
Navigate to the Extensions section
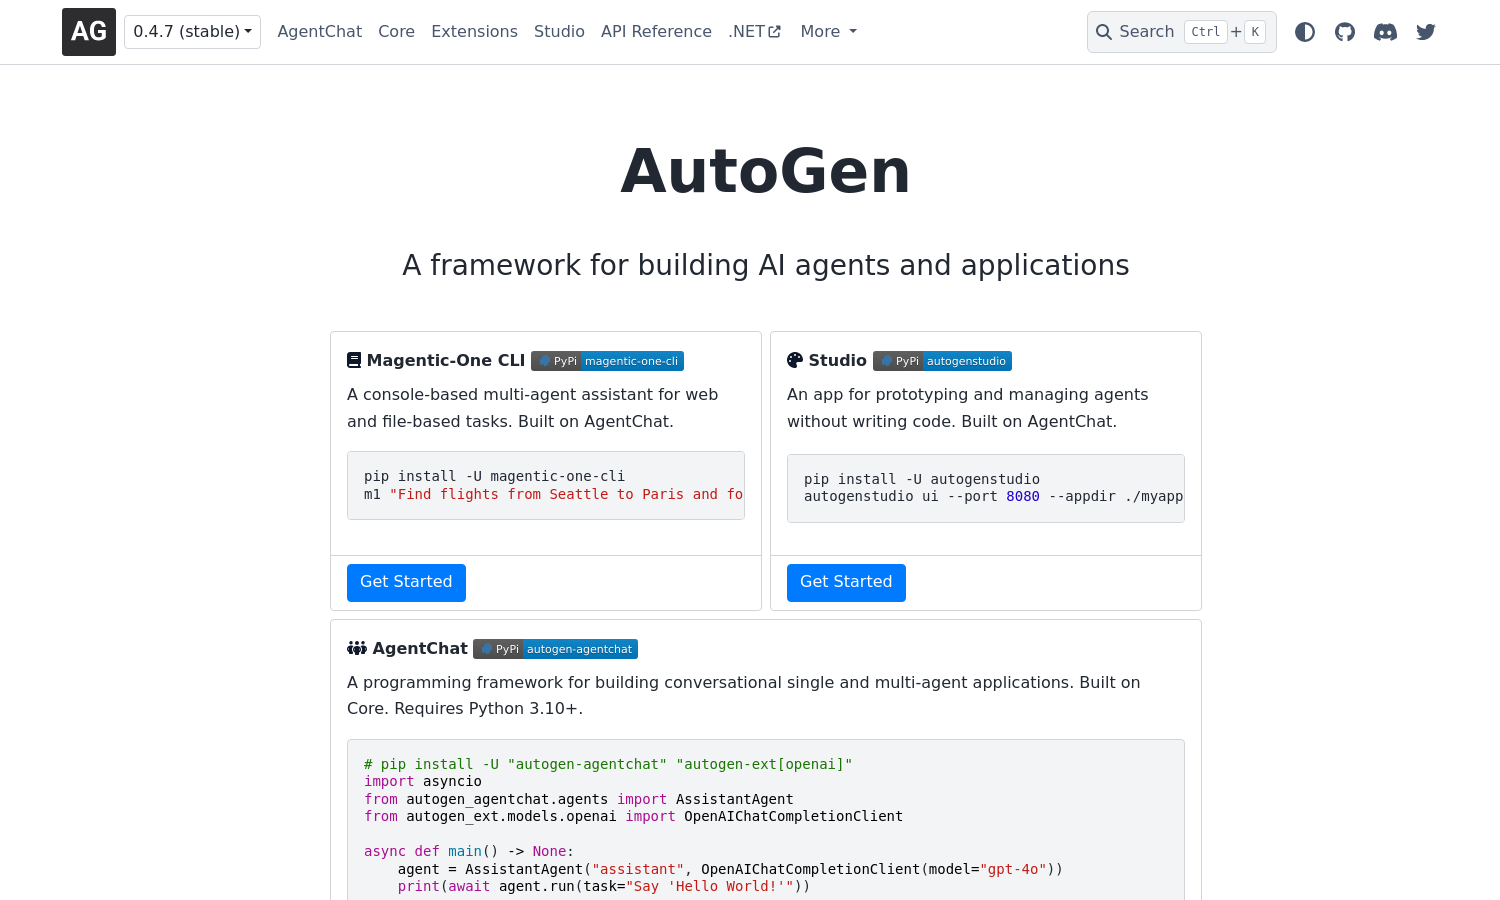(x=474, y=31)
